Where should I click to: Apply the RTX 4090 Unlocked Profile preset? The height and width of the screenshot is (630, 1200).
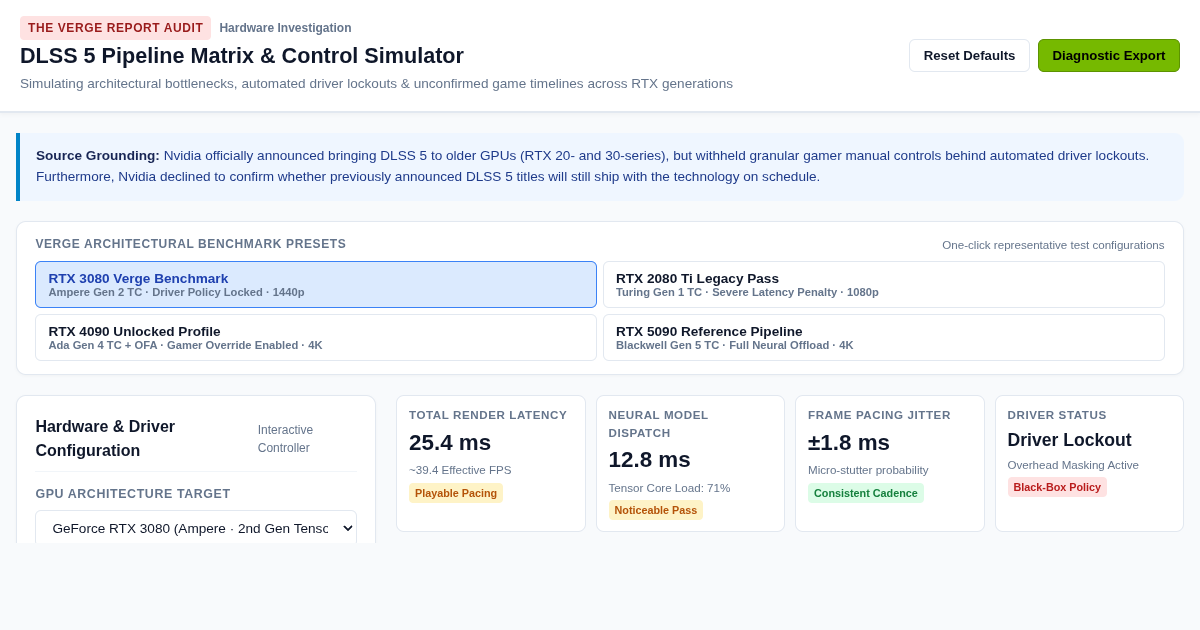[316, 338]
